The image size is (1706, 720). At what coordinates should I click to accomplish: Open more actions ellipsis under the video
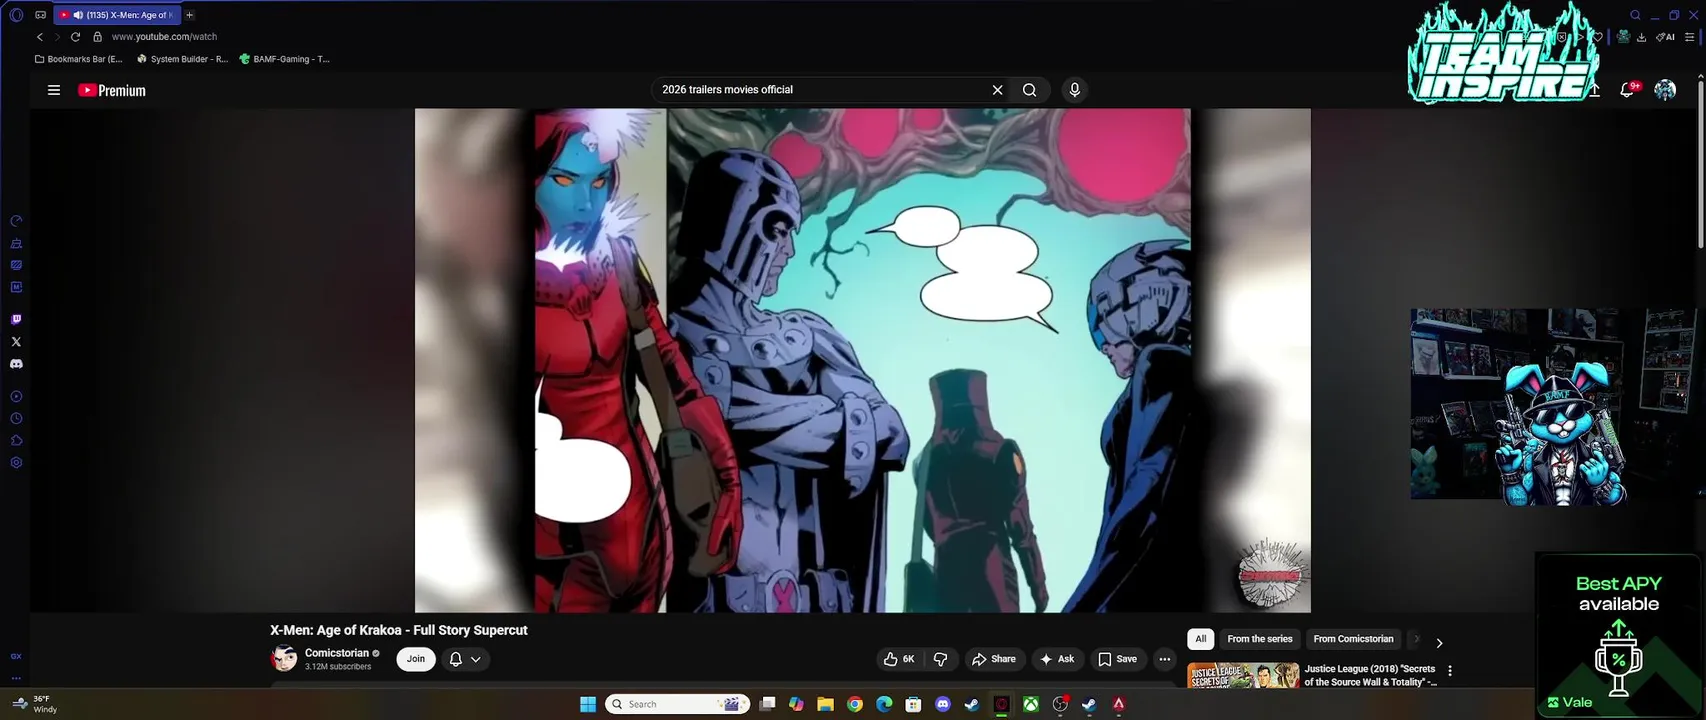pos(1164,659)
